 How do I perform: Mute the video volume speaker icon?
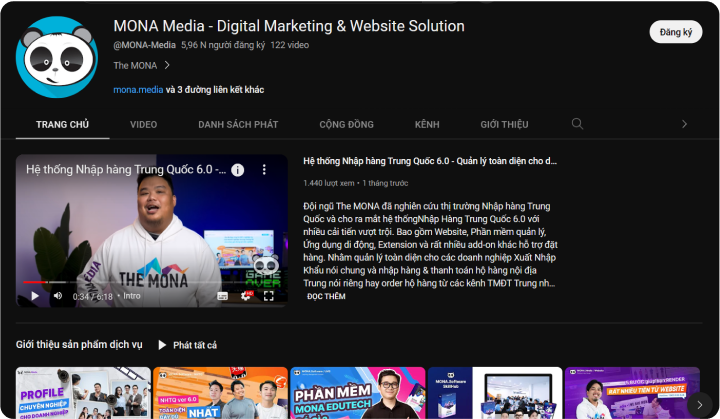pos(58,296)
